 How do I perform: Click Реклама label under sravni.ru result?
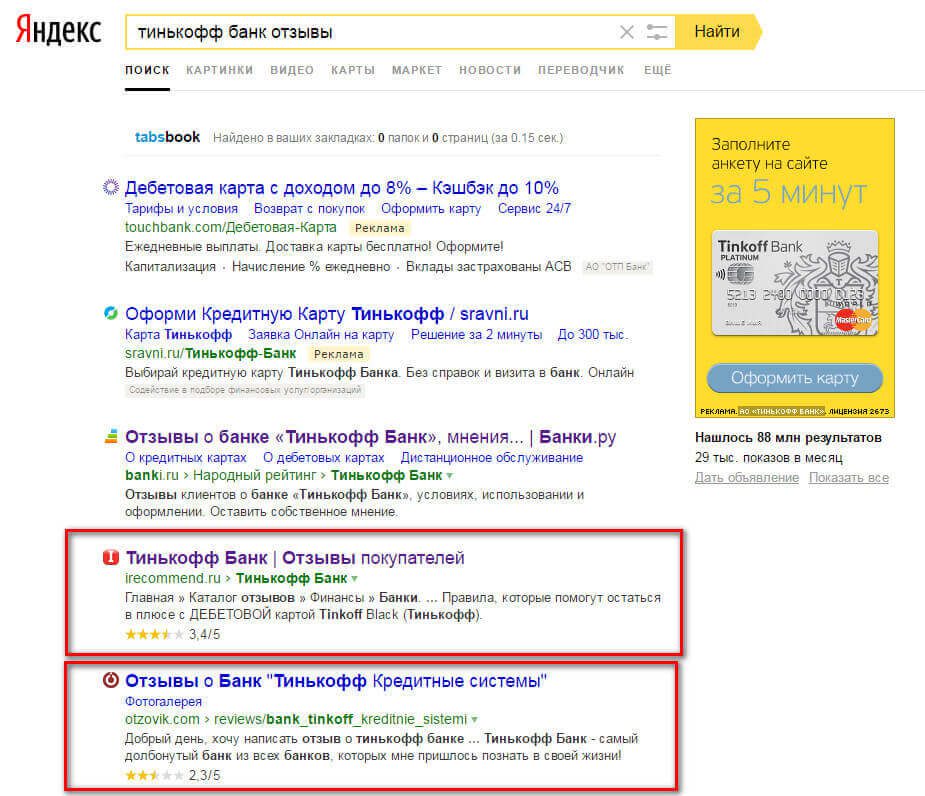click(x=339, y=354)
